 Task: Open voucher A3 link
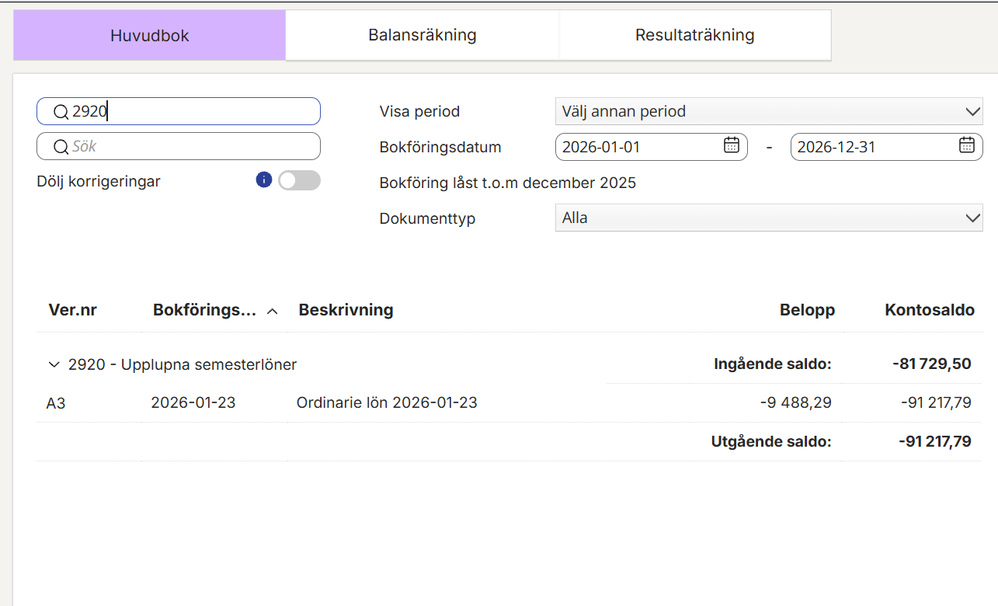tap(56, 403)
